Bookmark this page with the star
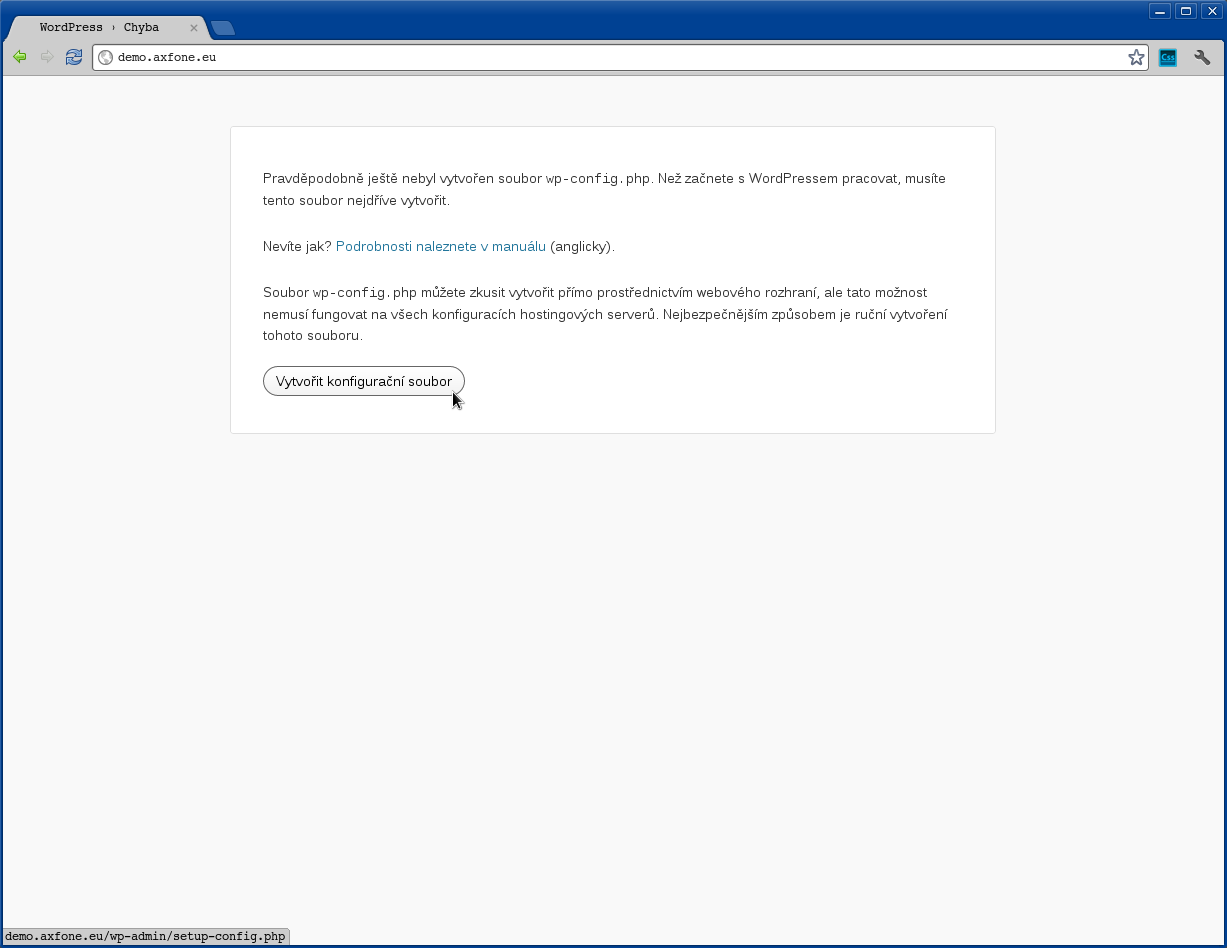 (1136, 58)
